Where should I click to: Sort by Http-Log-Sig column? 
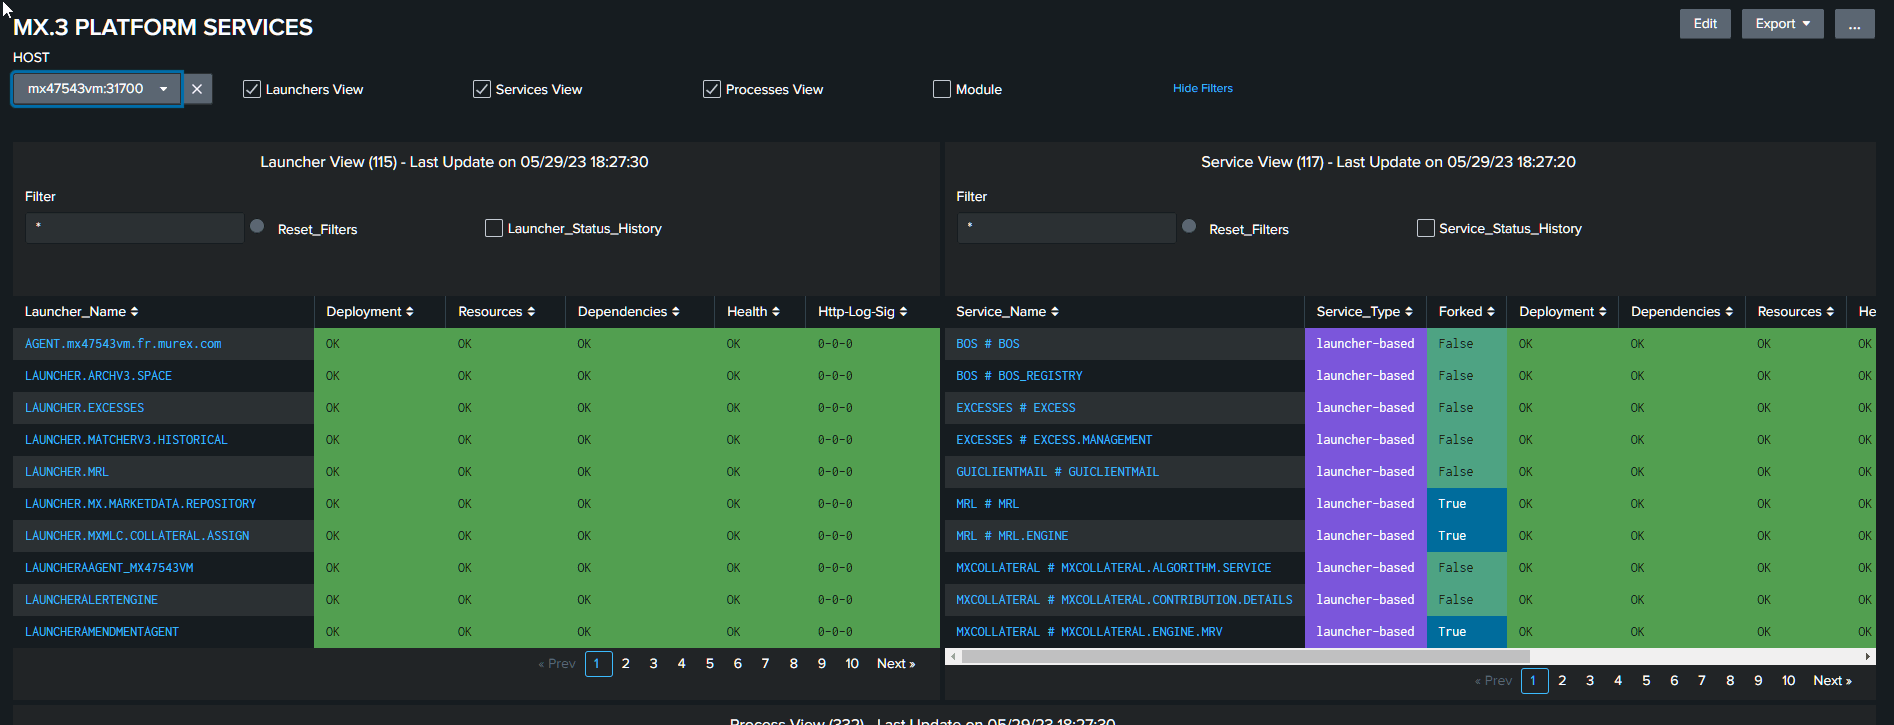(863, 311)
